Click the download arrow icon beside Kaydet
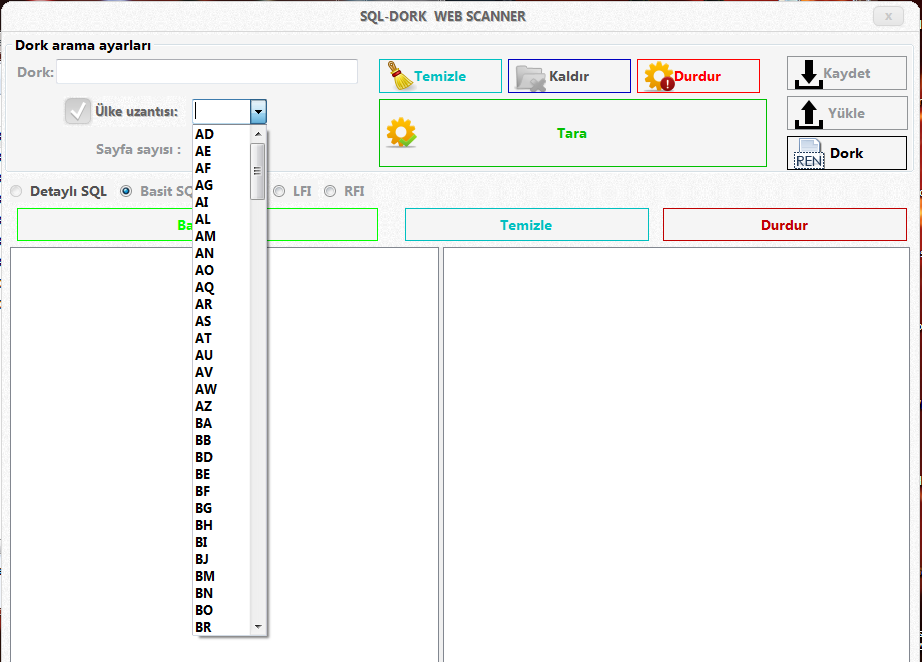The image size is (922, 662). point(807,74)
